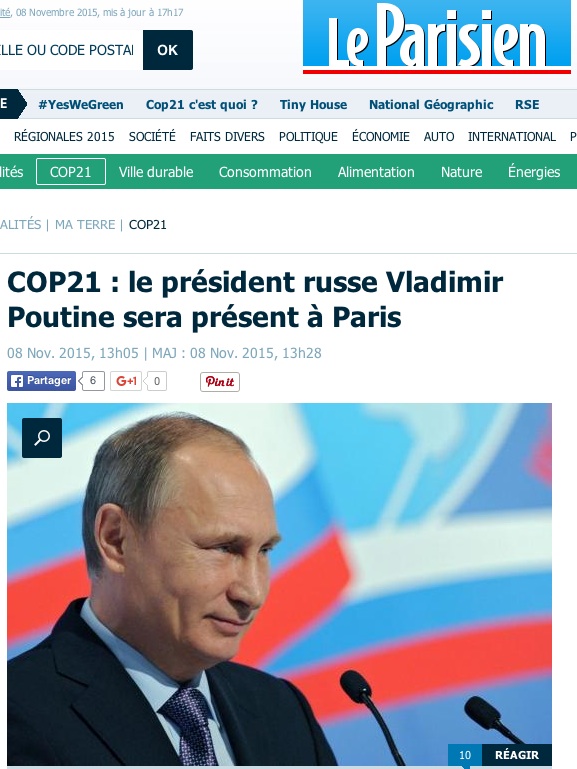Screen dimensions: 577x769
Task: Click the OK button next to postal code
Action: tap(168, 50)
